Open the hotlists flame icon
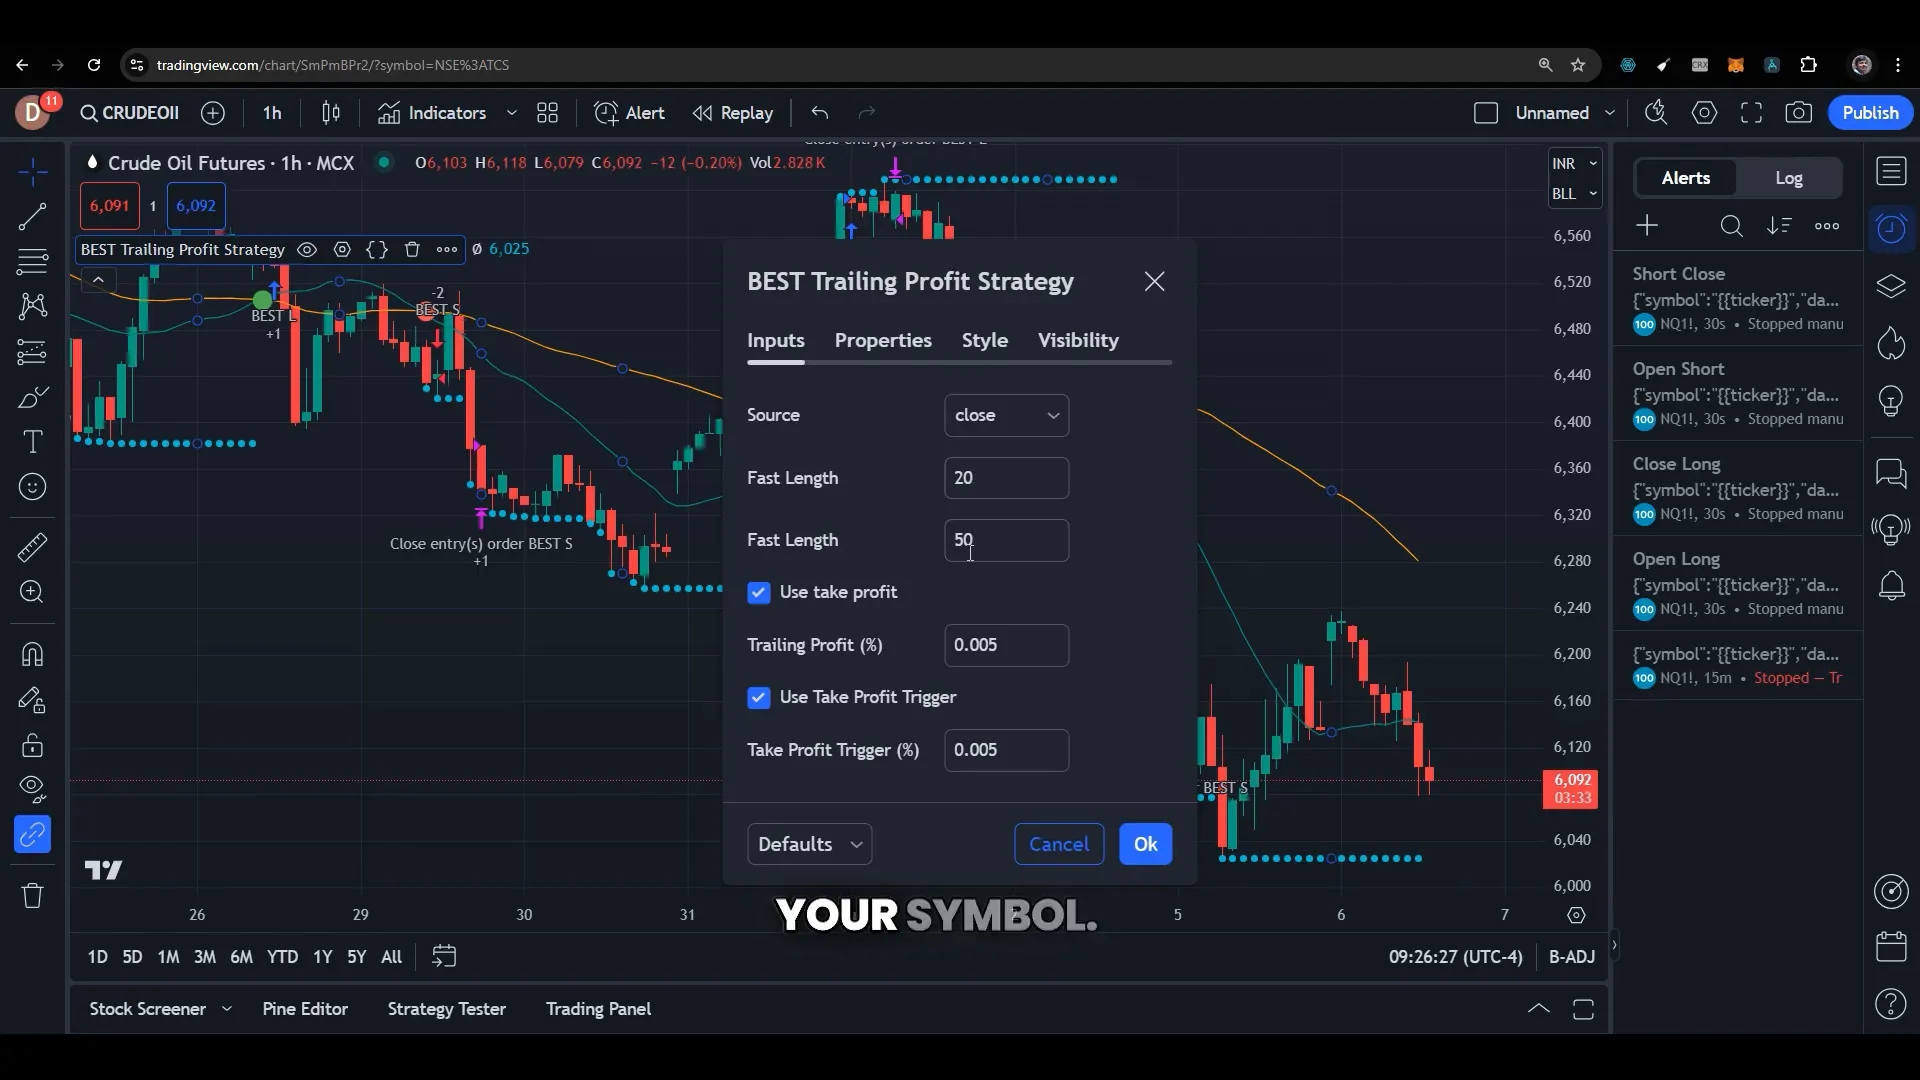Viewport: 1920px width, 1080px height. point(1891,344)
